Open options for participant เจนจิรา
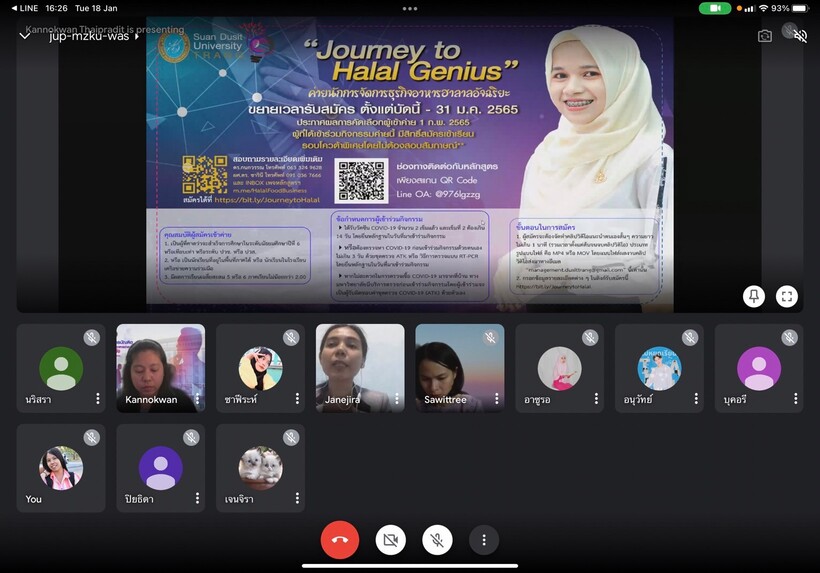This screenshot has width=820, height=573. tap(297, 498)
